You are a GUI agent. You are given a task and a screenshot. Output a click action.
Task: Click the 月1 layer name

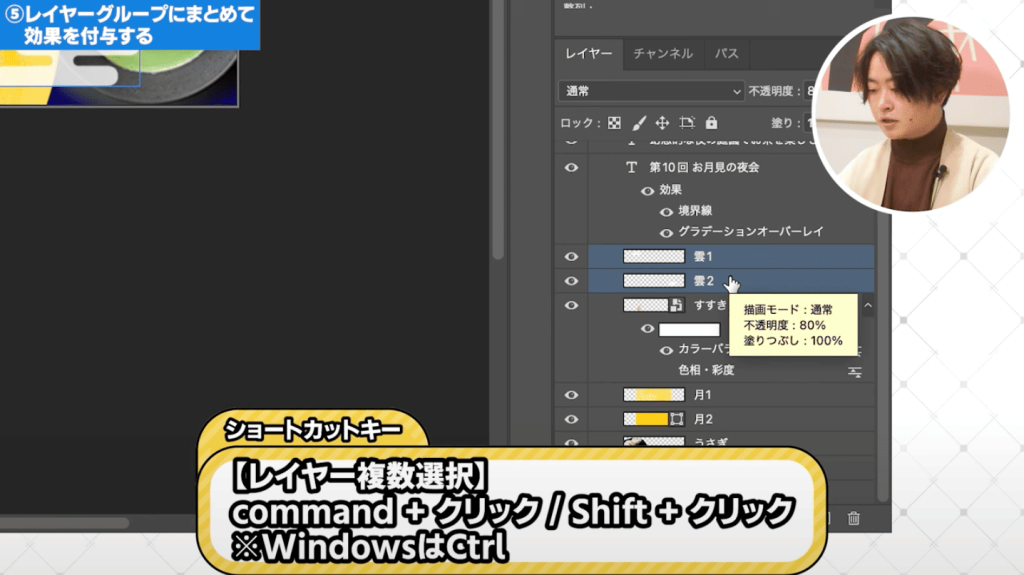702,395
